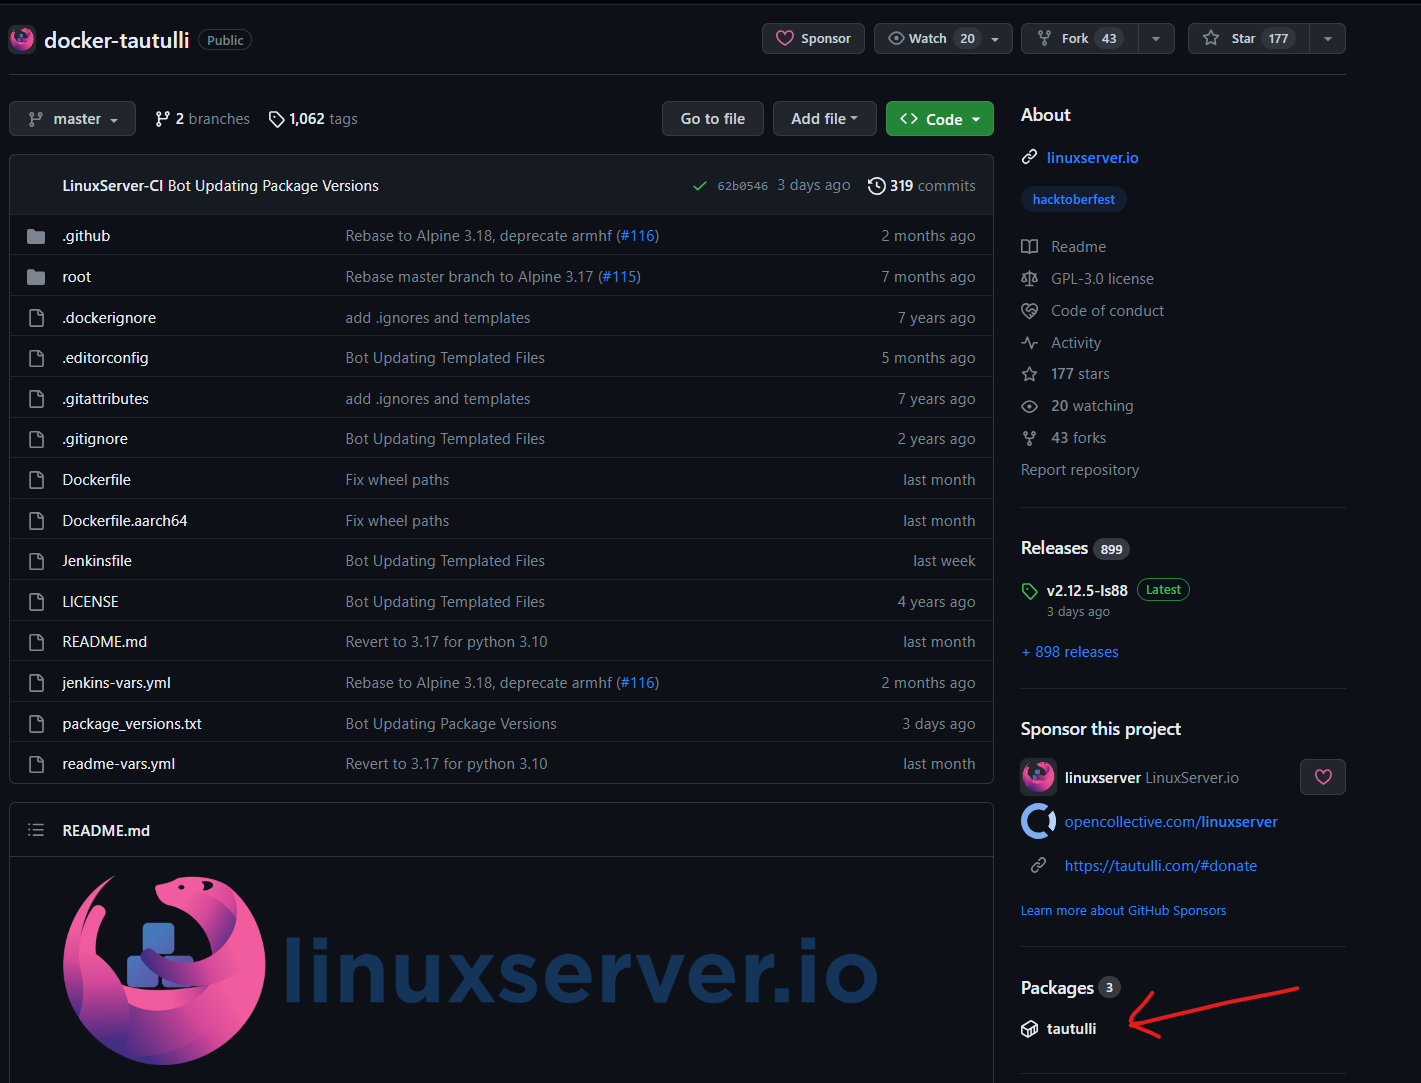Image resolution: width=1421 pixels, height=1083 pixels.
Task: Click the Sponsor button at top
Action: [x=813, y=38]
